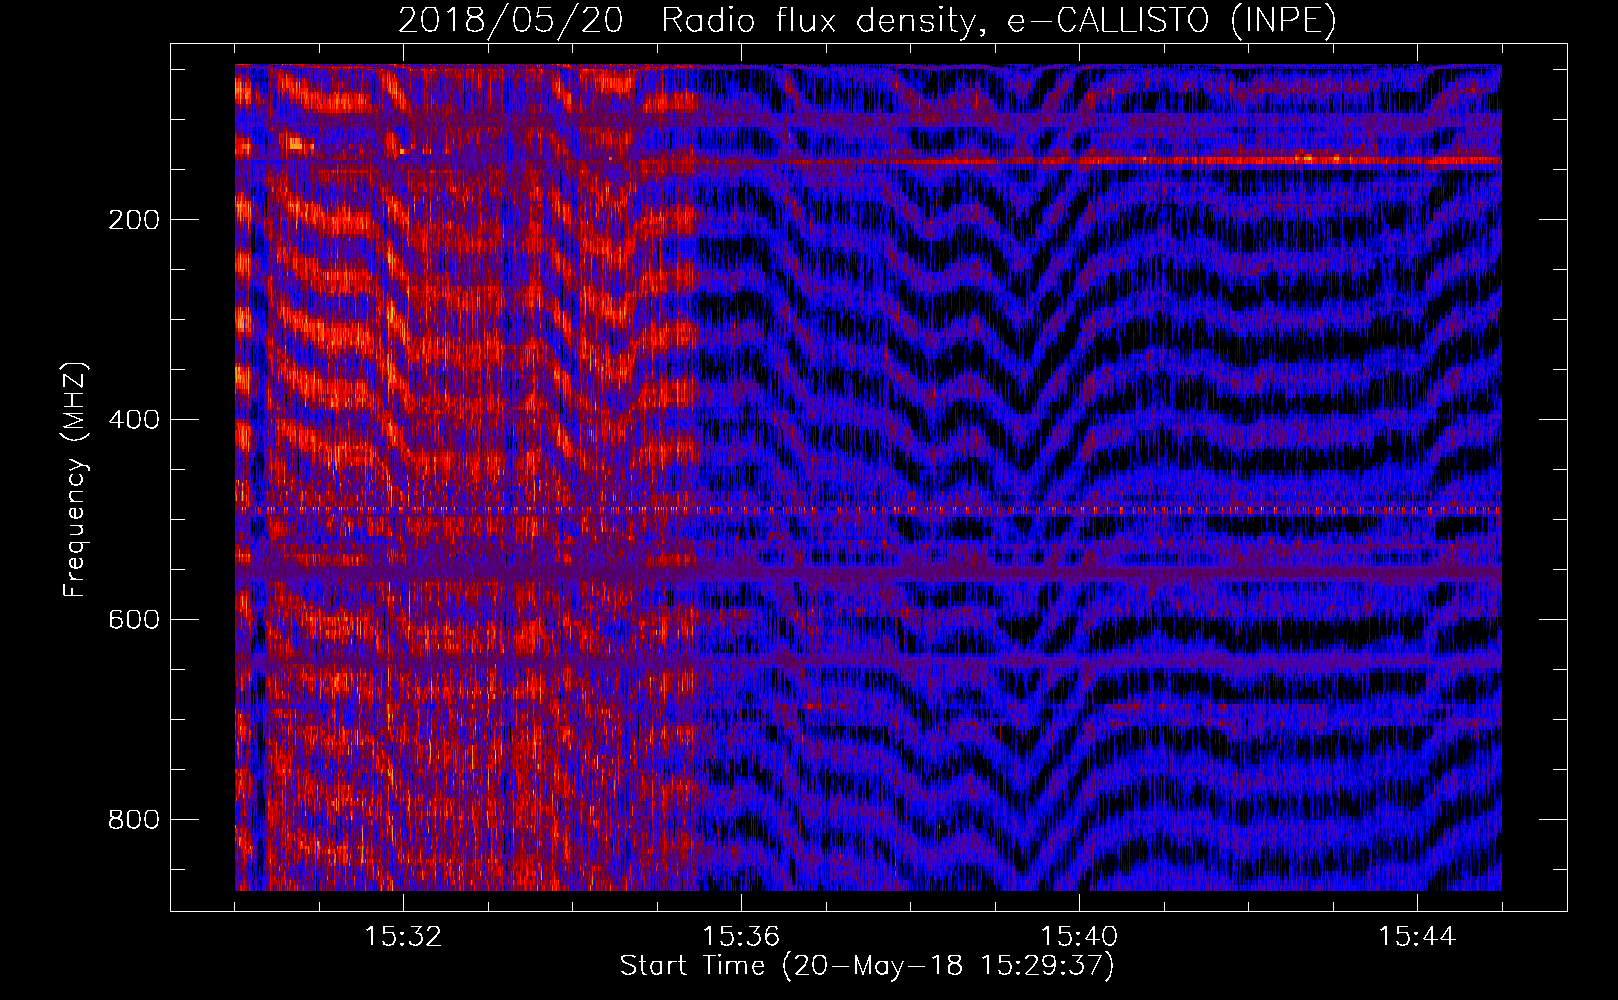
Task: Click the 15:44 time tick label
Action: point(1417,937)
